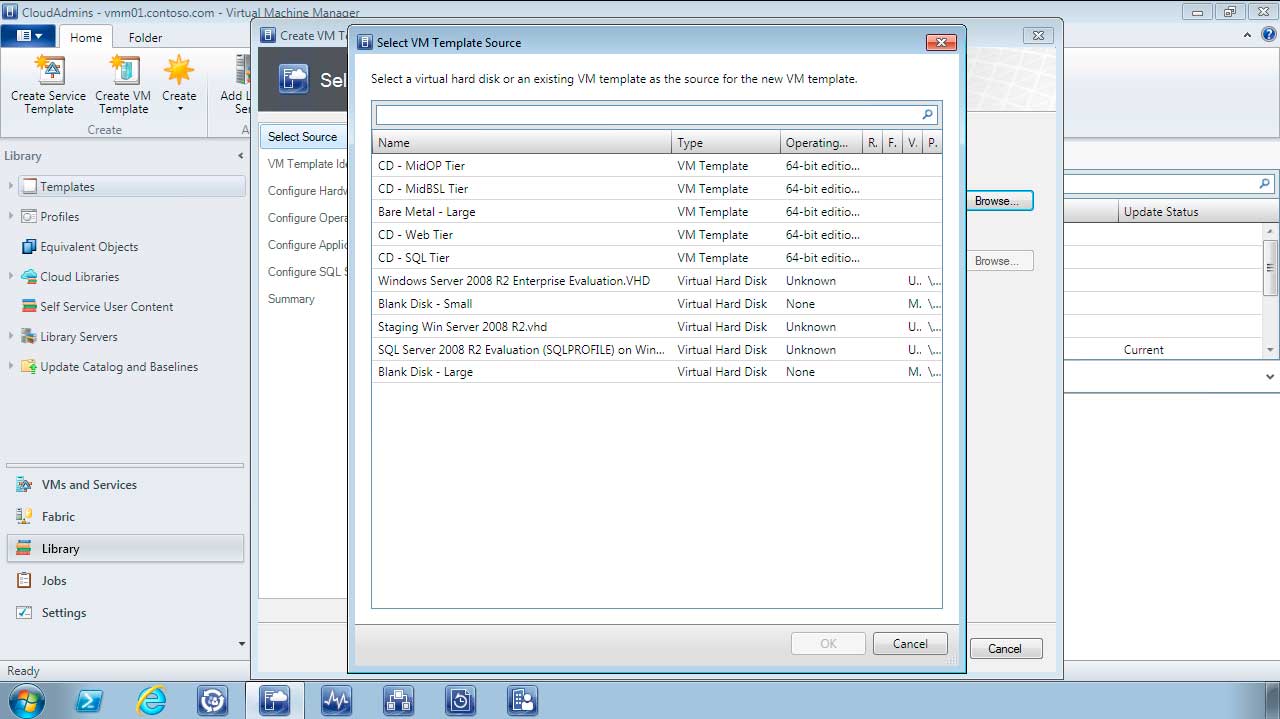Open the Fabric workspace
The height and width of the screenshot is (719, 1280).
(x=125, y=517)
